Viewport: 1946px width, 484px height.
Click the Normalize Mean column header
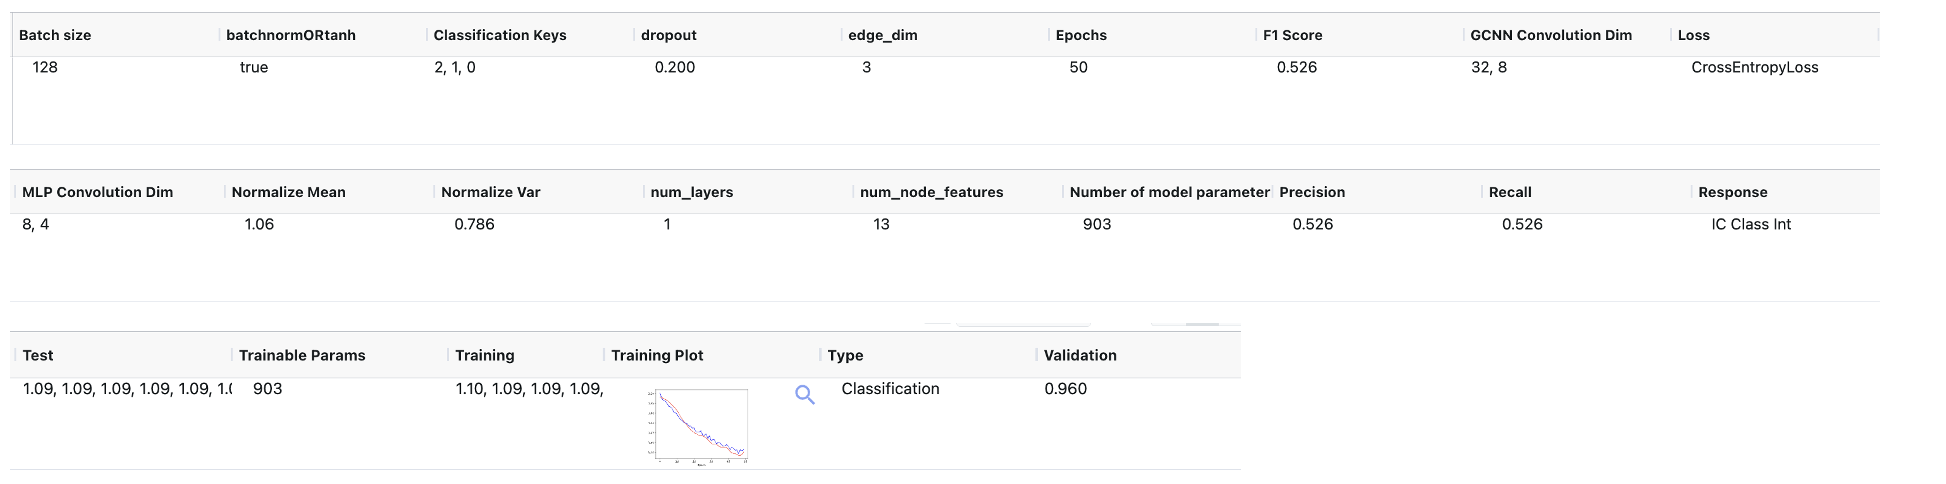[288, 192]
